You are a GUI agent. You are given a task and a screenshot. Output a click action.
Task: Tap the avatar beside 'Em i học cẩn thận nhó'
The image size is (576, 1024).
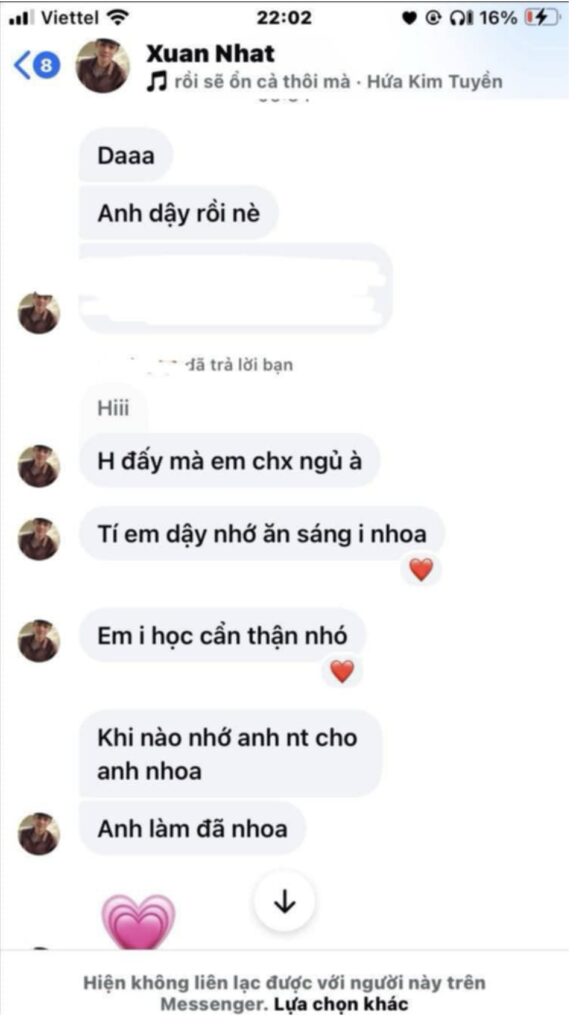39,641
